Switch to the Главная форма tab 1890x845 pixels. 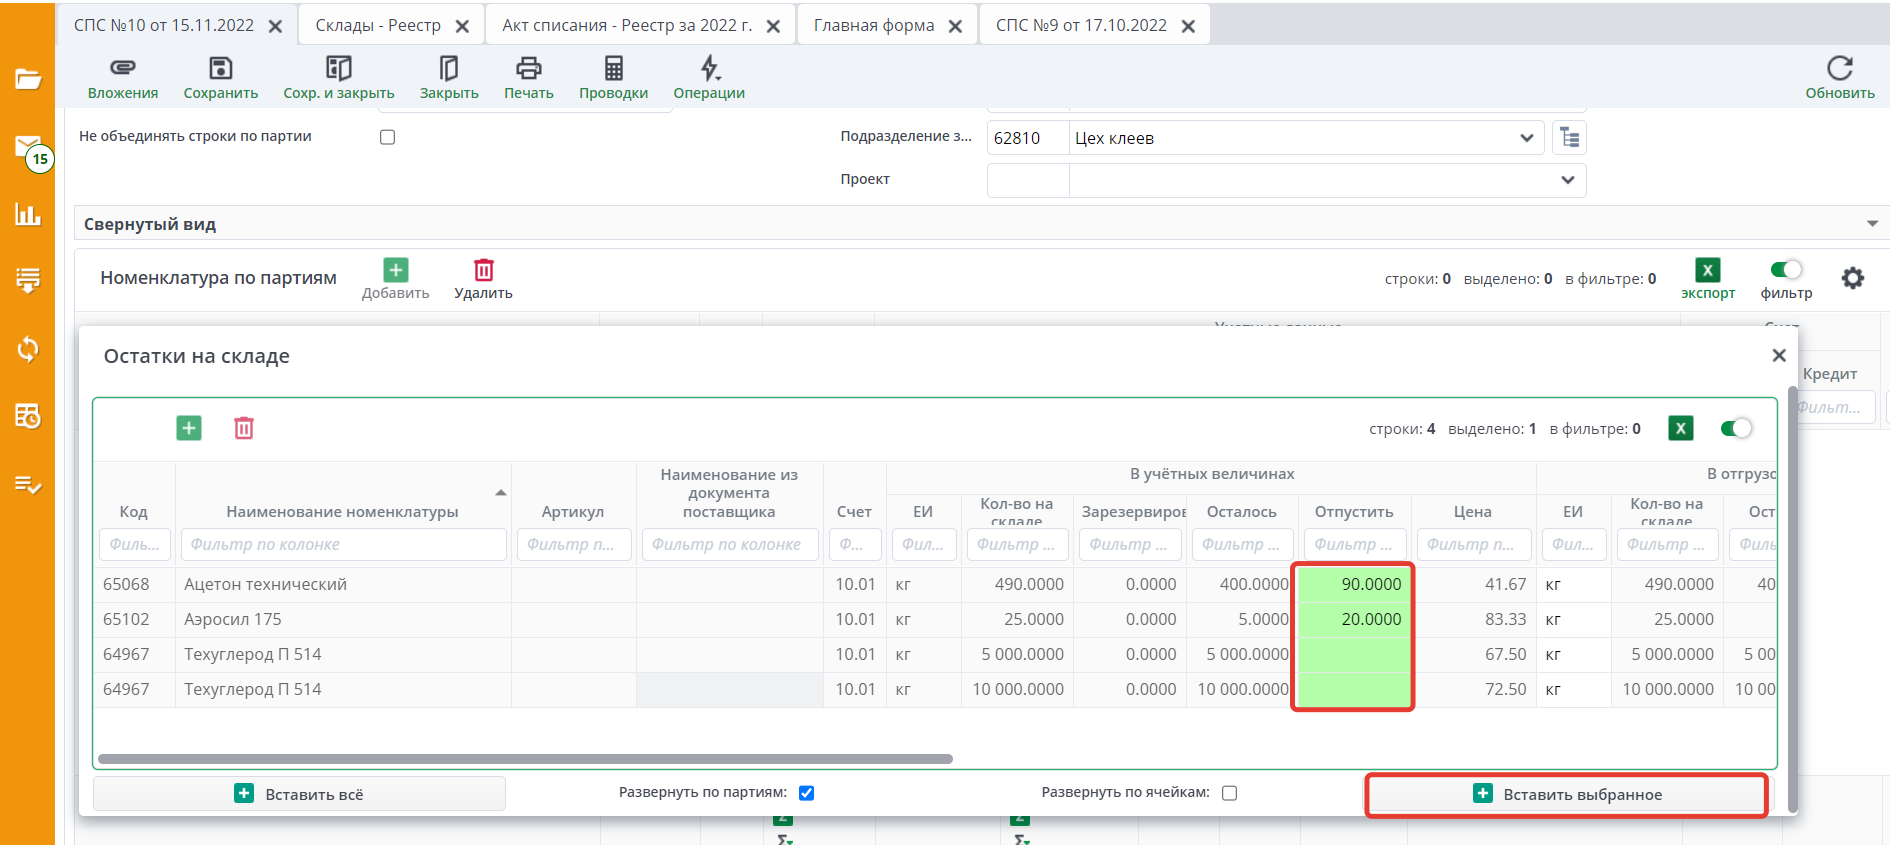click(873, 26)
